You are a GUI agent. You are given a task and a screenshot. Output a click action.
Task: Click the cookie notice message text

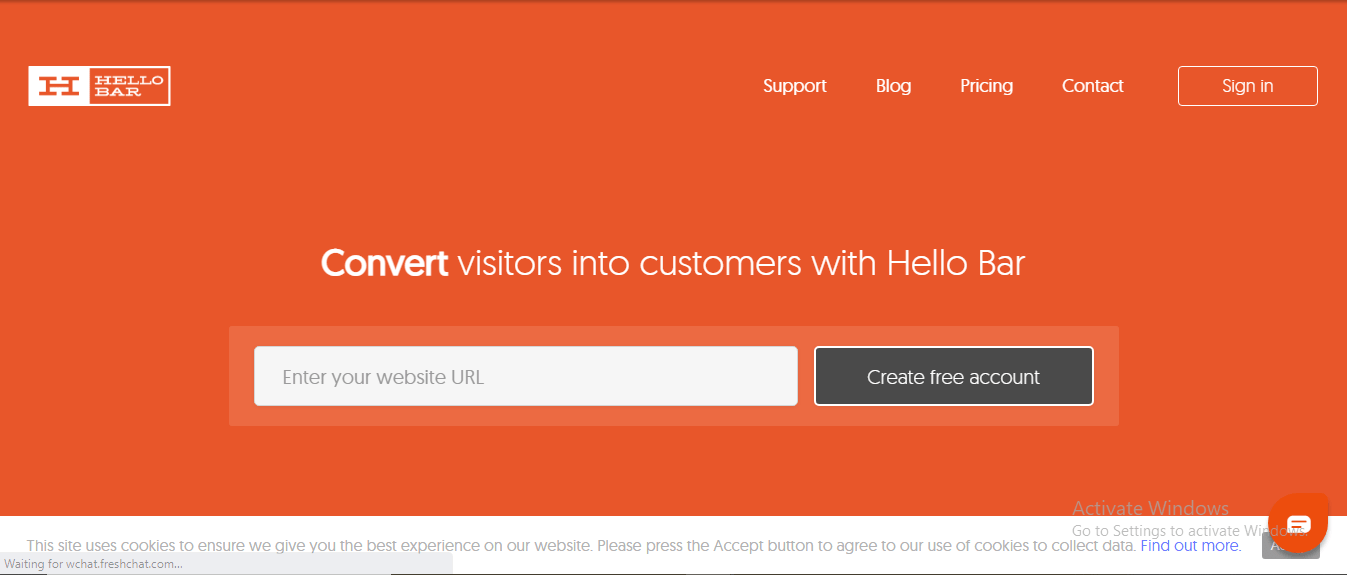(581, 546)
